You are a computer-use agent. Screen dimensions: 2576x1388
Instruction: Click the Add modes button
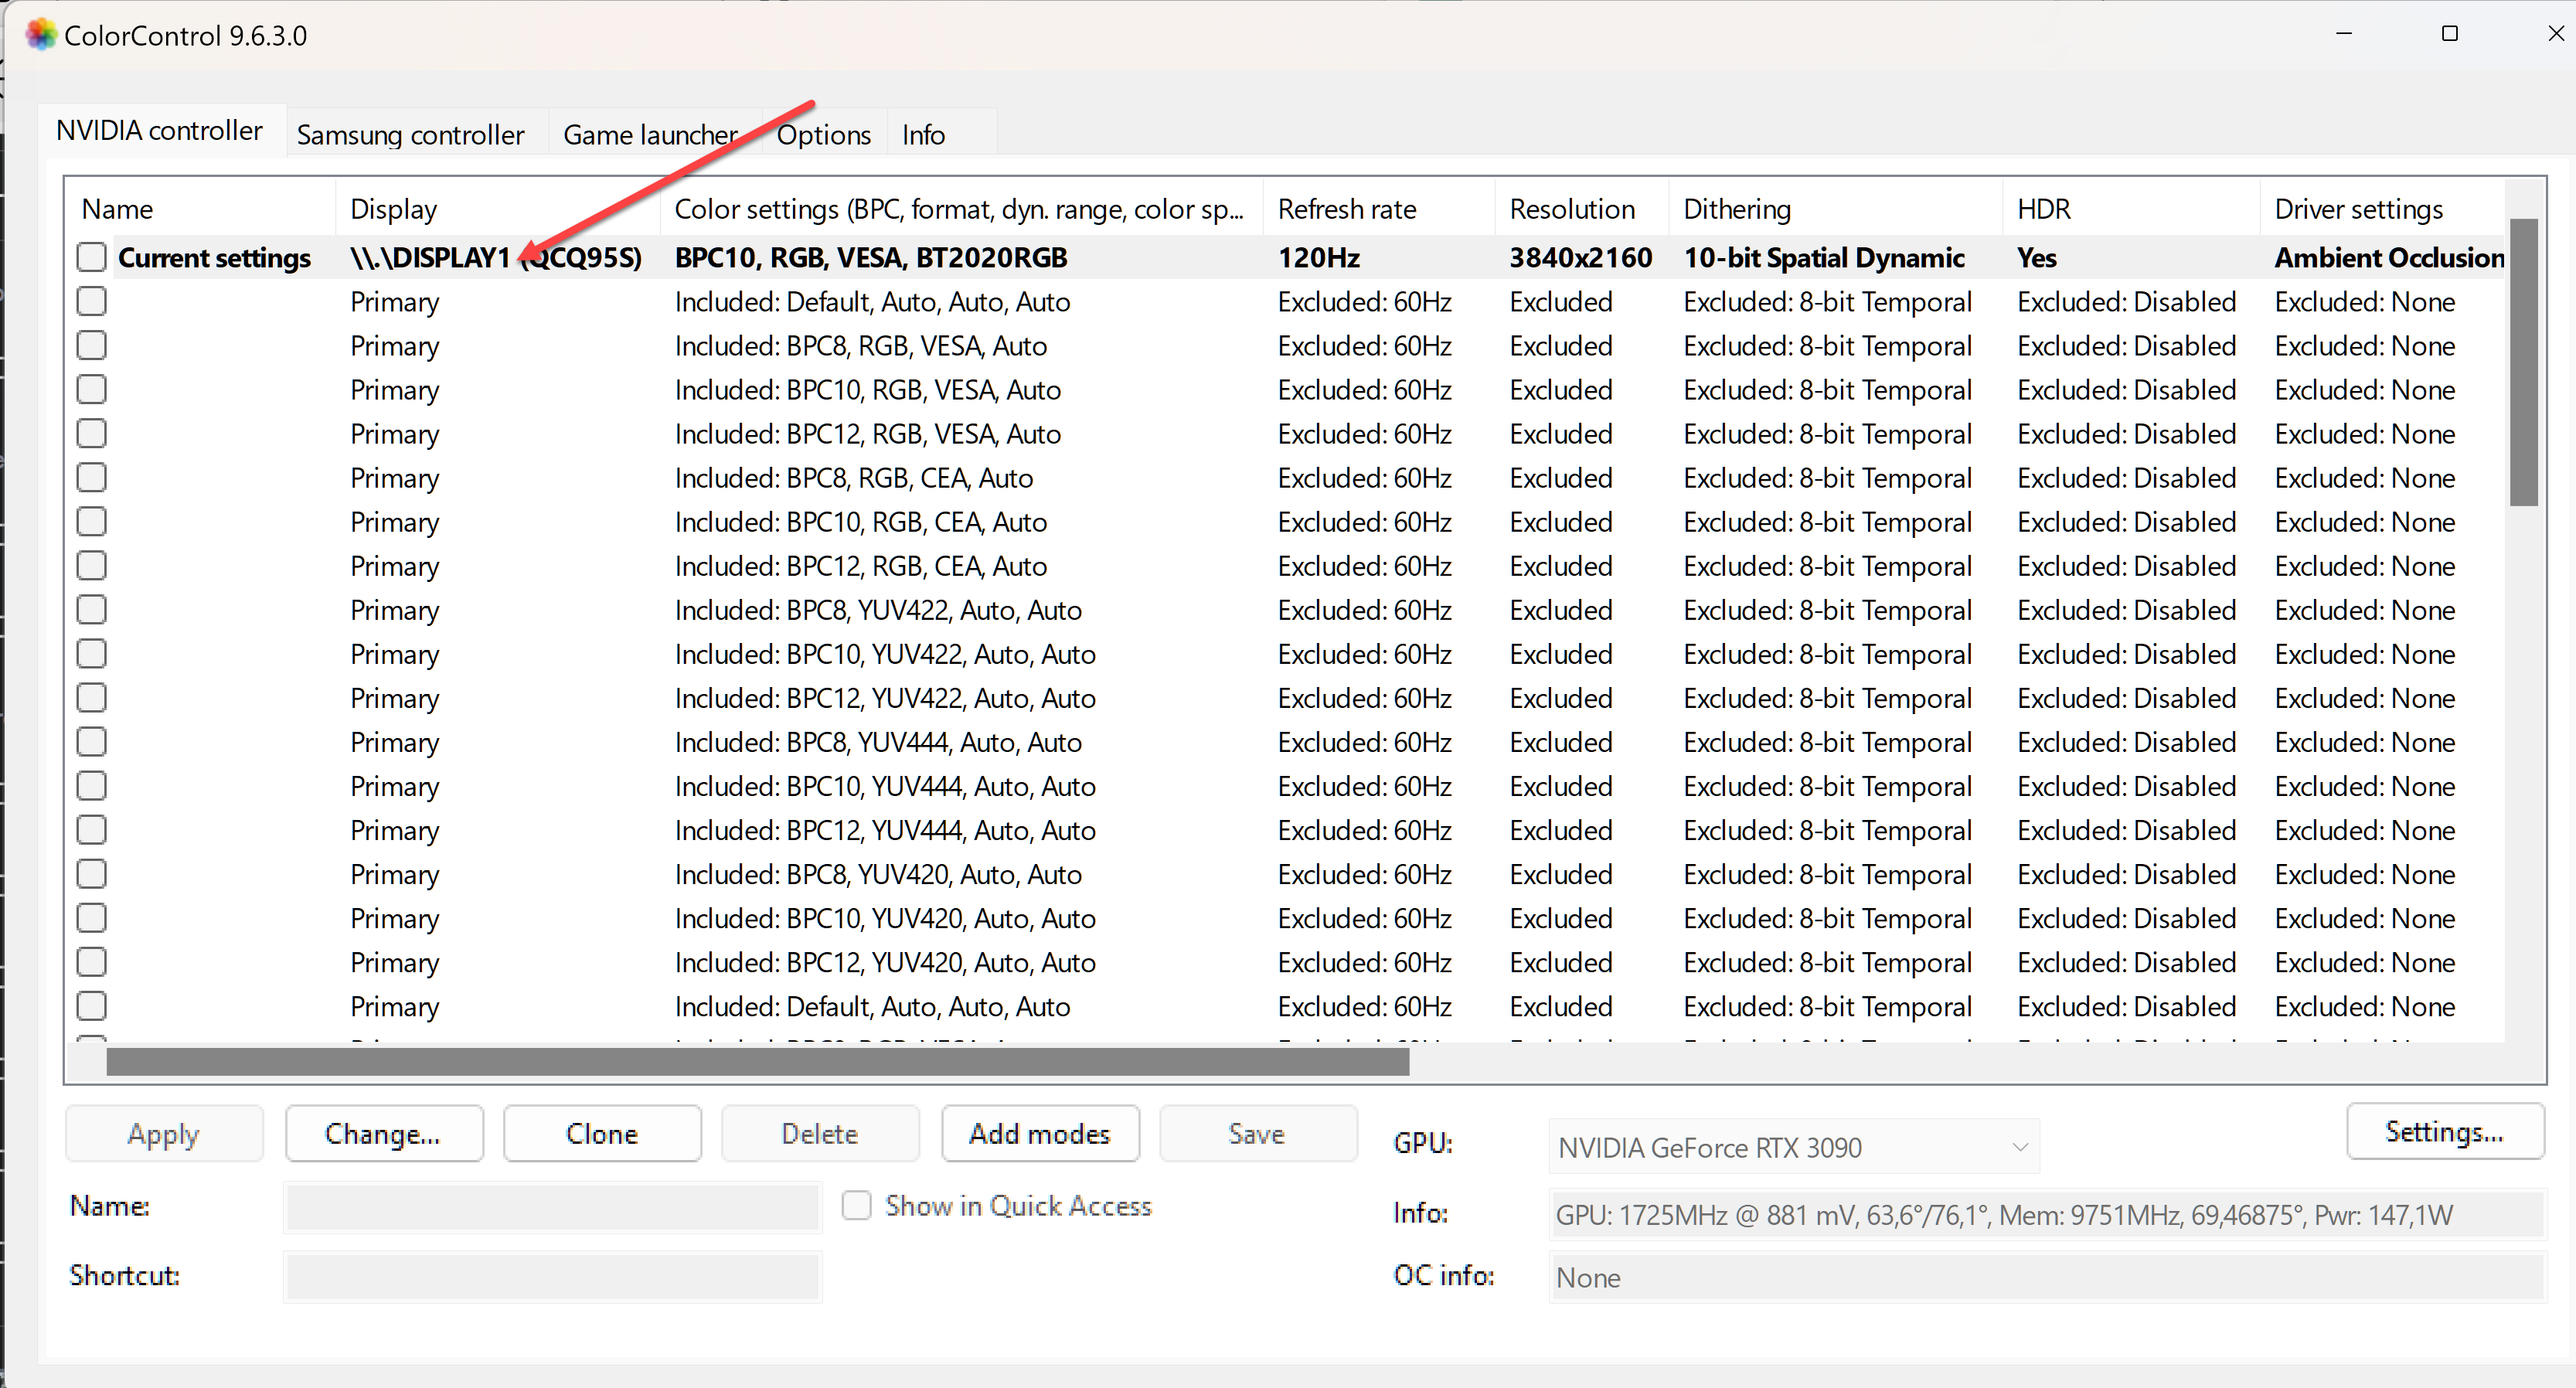click(1039, 1133)
